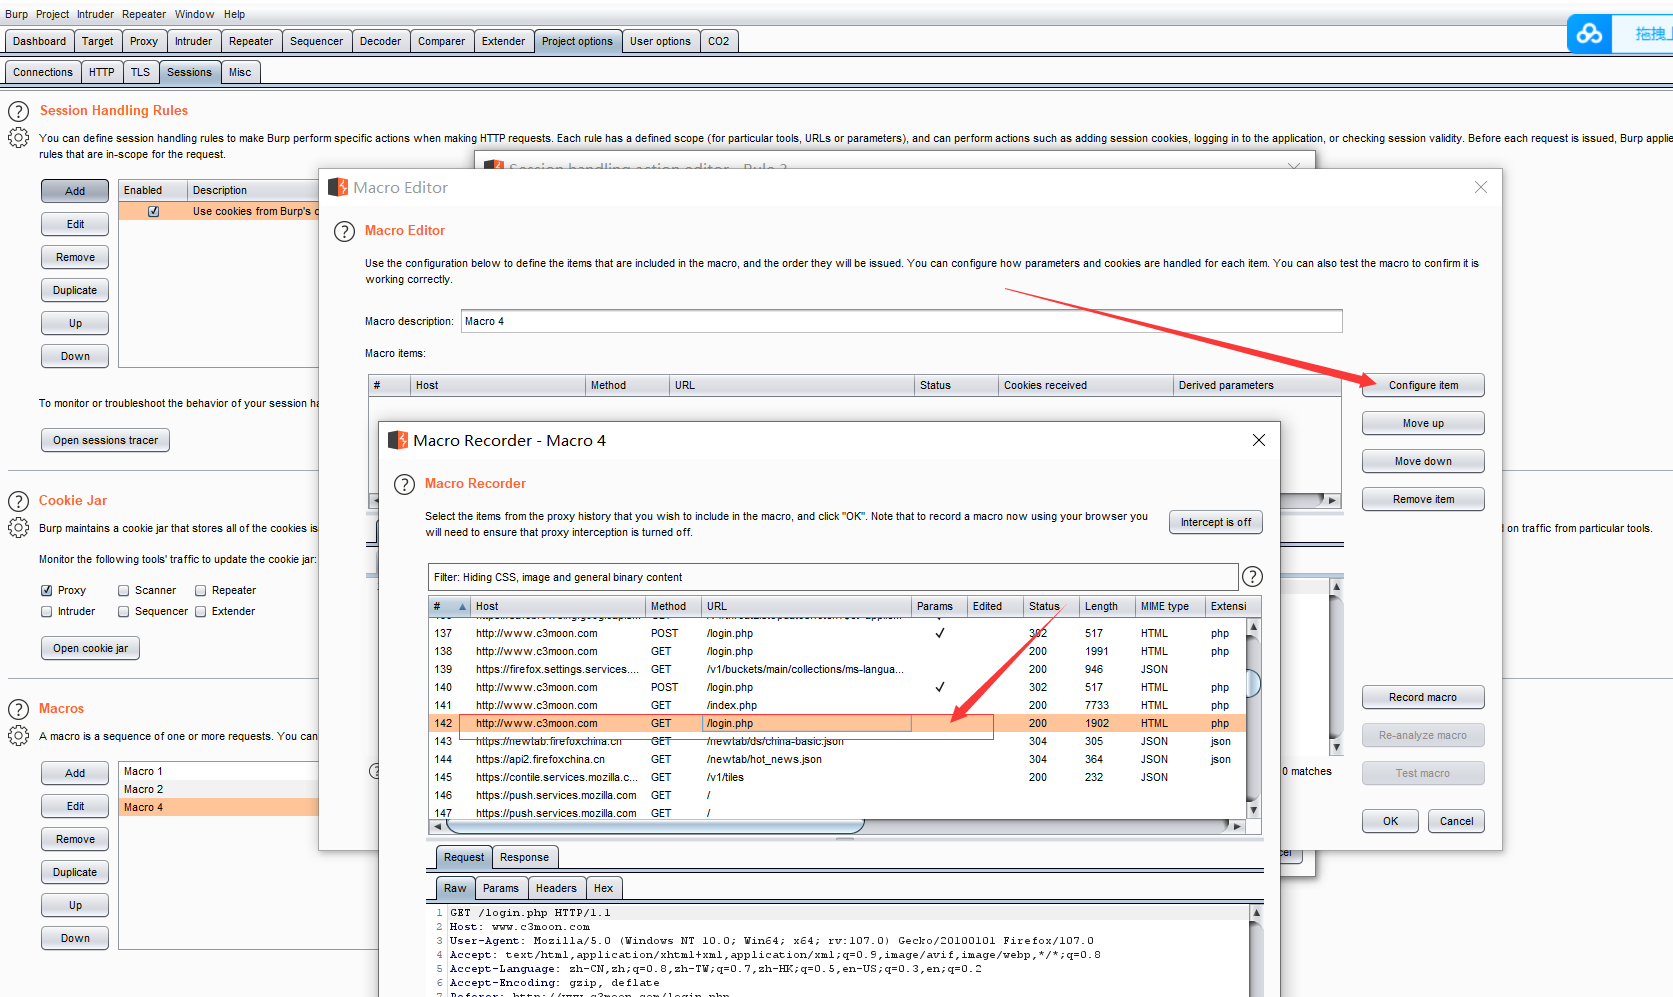
Task: Toggle the Intercept is off button
Action: (1216, 522)
